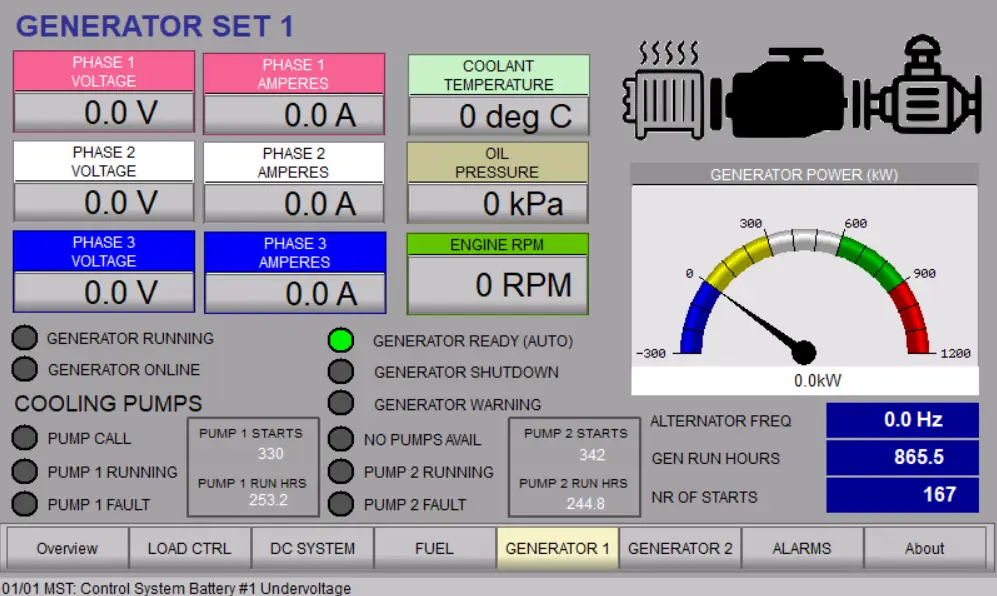Viewport: 997px width, 596px height.
Task: Open the ALARMS tab
Action: click(x=801, y=548)
